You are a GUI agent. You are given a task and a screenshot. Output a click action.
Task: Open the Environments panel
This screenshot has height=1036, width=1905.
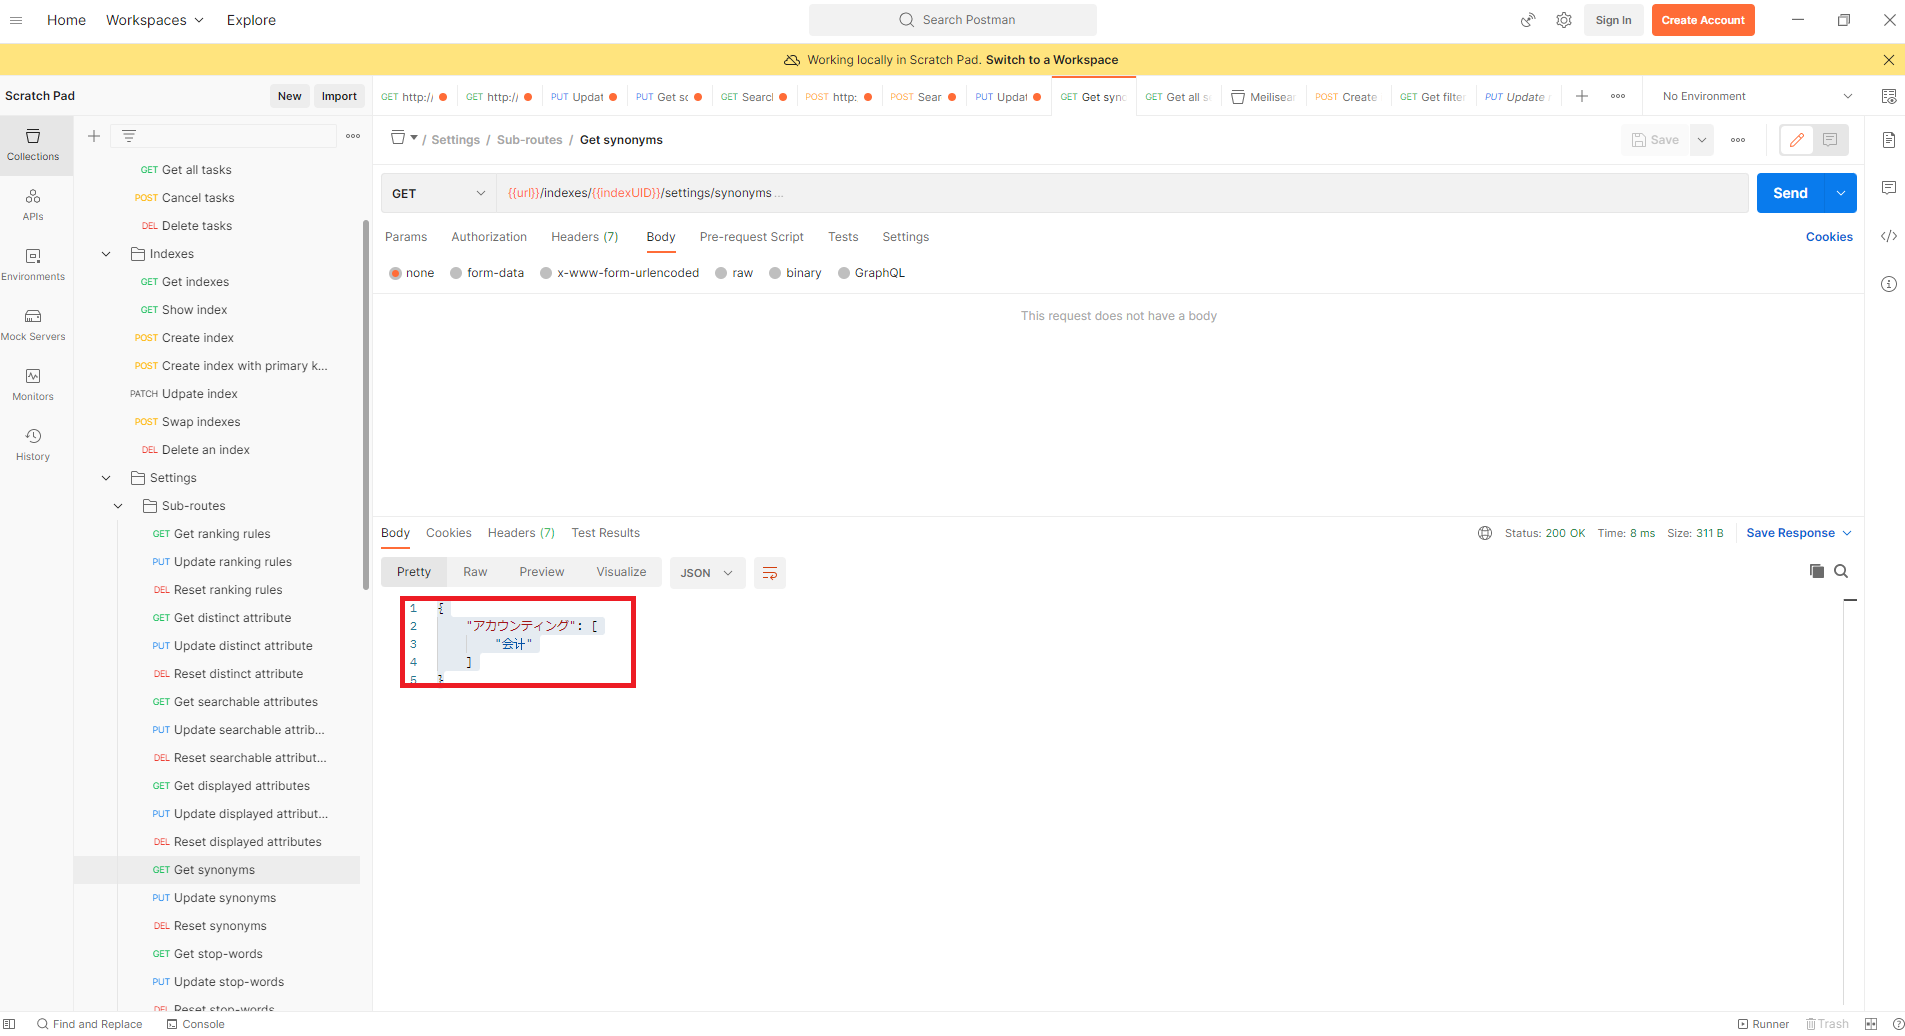coord(33,263)
